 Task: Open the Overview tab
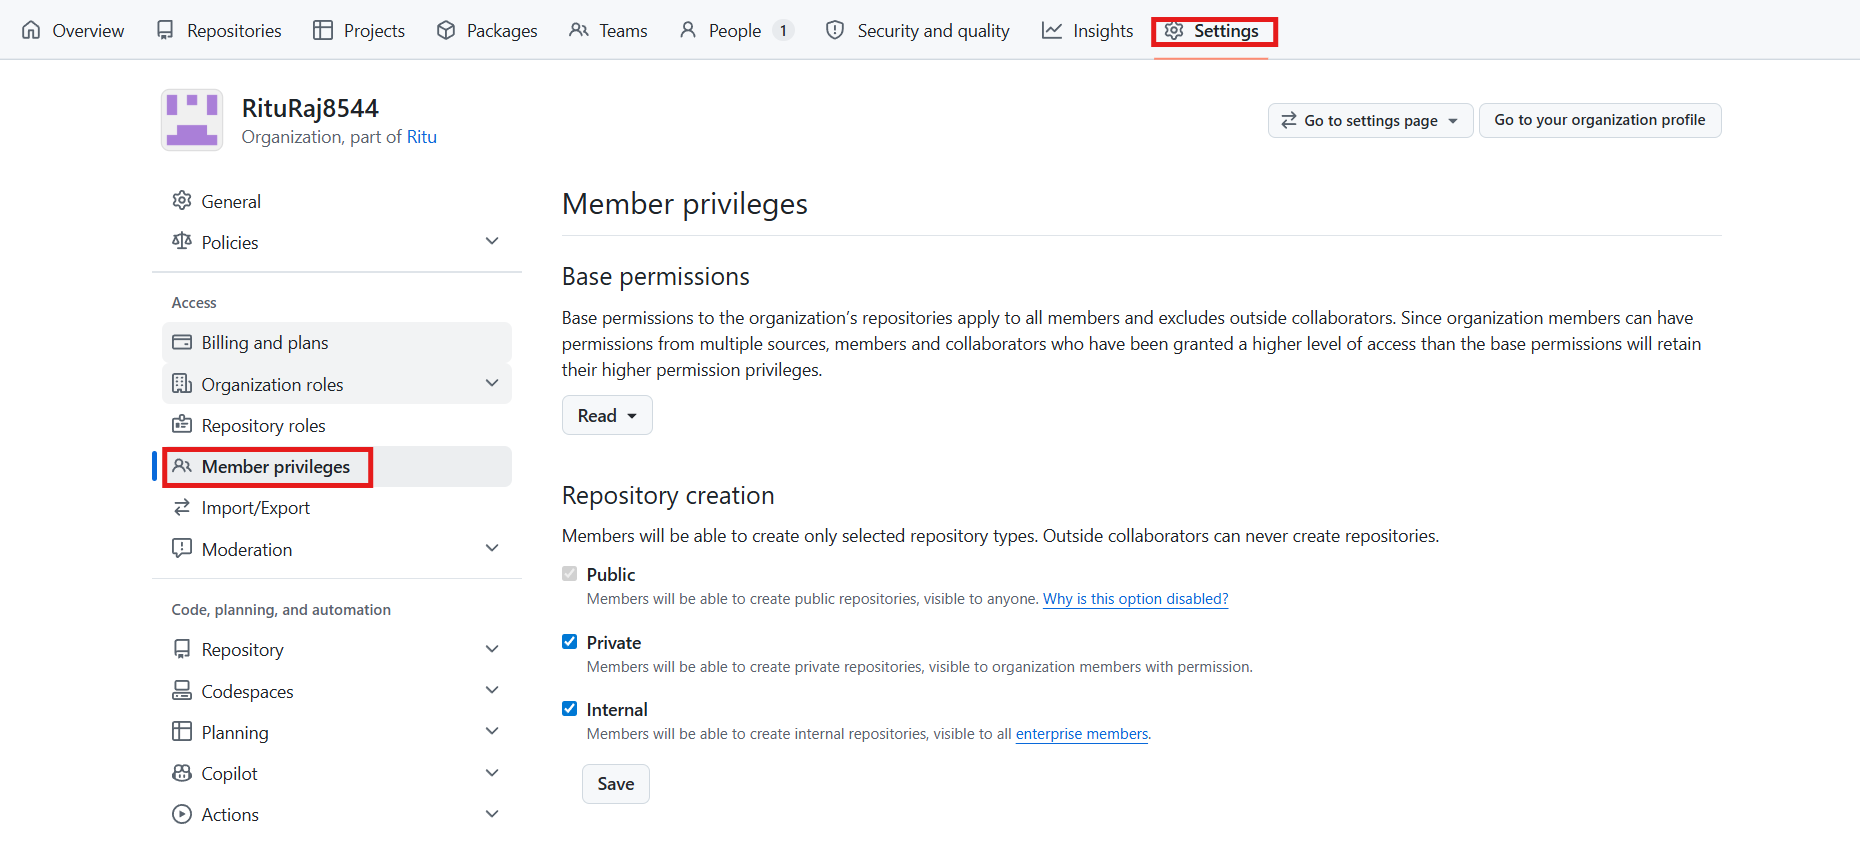pos(73,30)
